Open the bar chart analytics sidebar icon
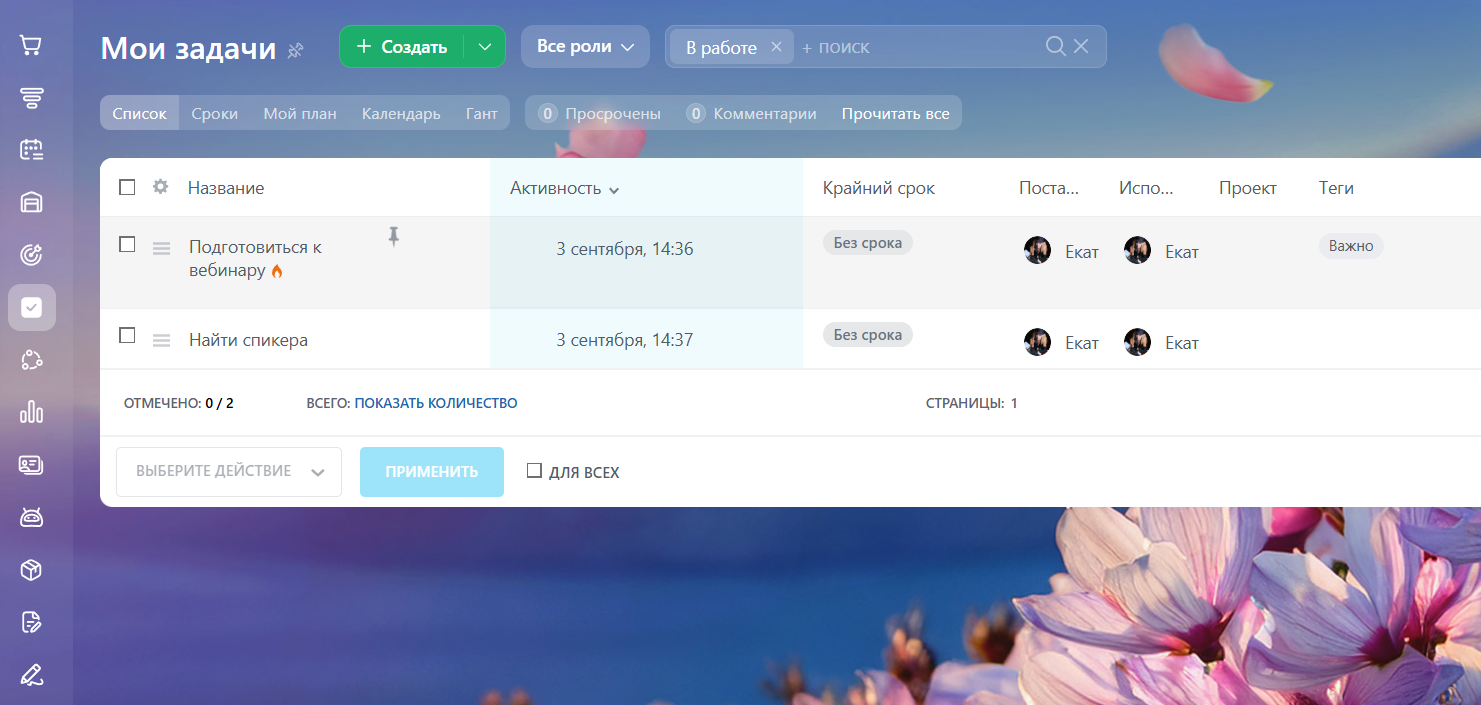Viewport: 1481px width, 705px height. (31, 412)
